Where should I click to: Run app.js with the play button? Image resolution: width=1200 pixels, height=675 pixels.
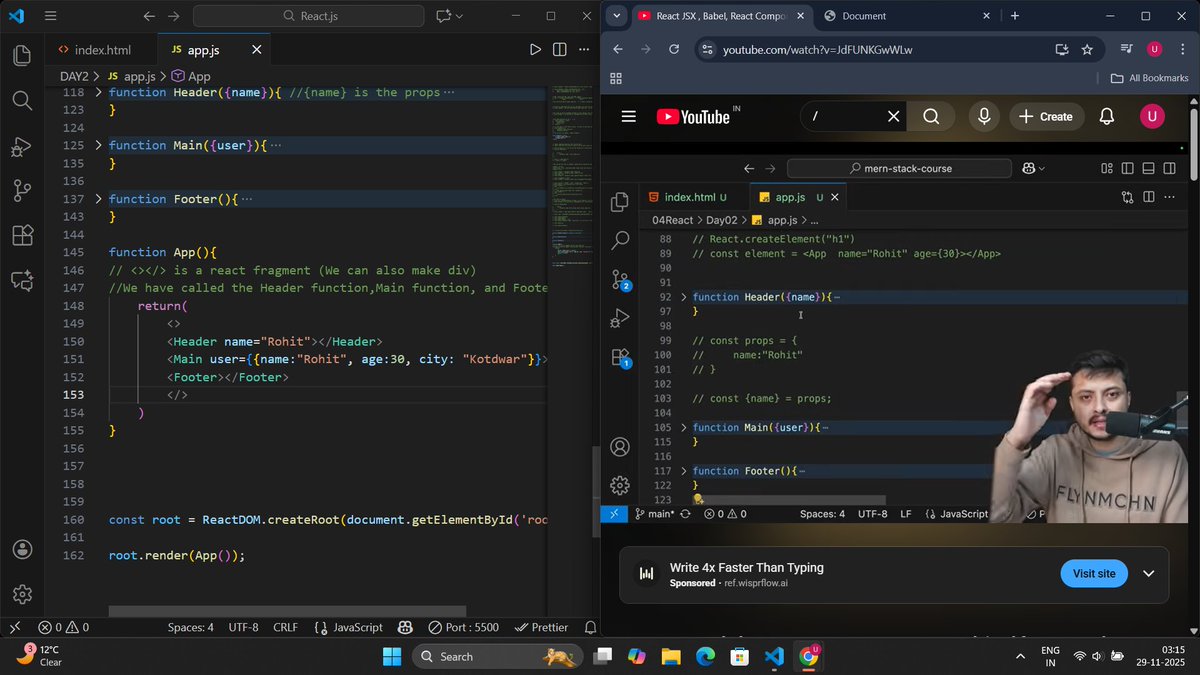coord(535,48)
